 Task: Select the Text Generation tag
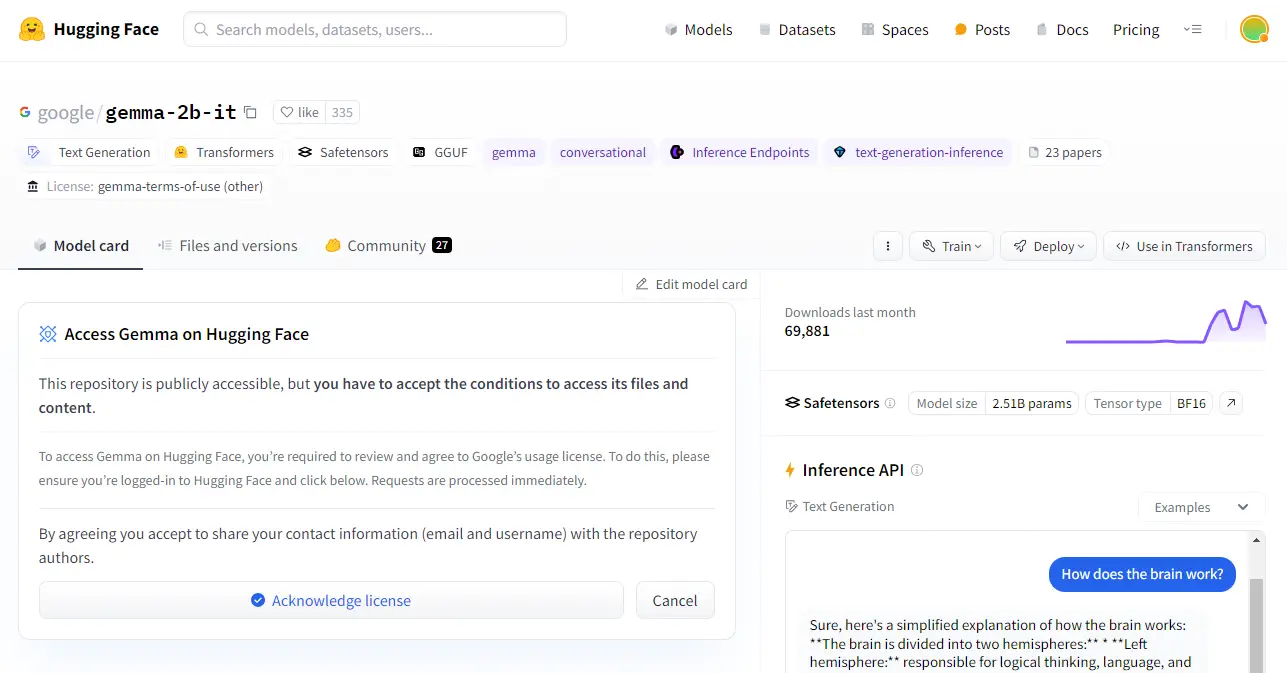point(89,152)
